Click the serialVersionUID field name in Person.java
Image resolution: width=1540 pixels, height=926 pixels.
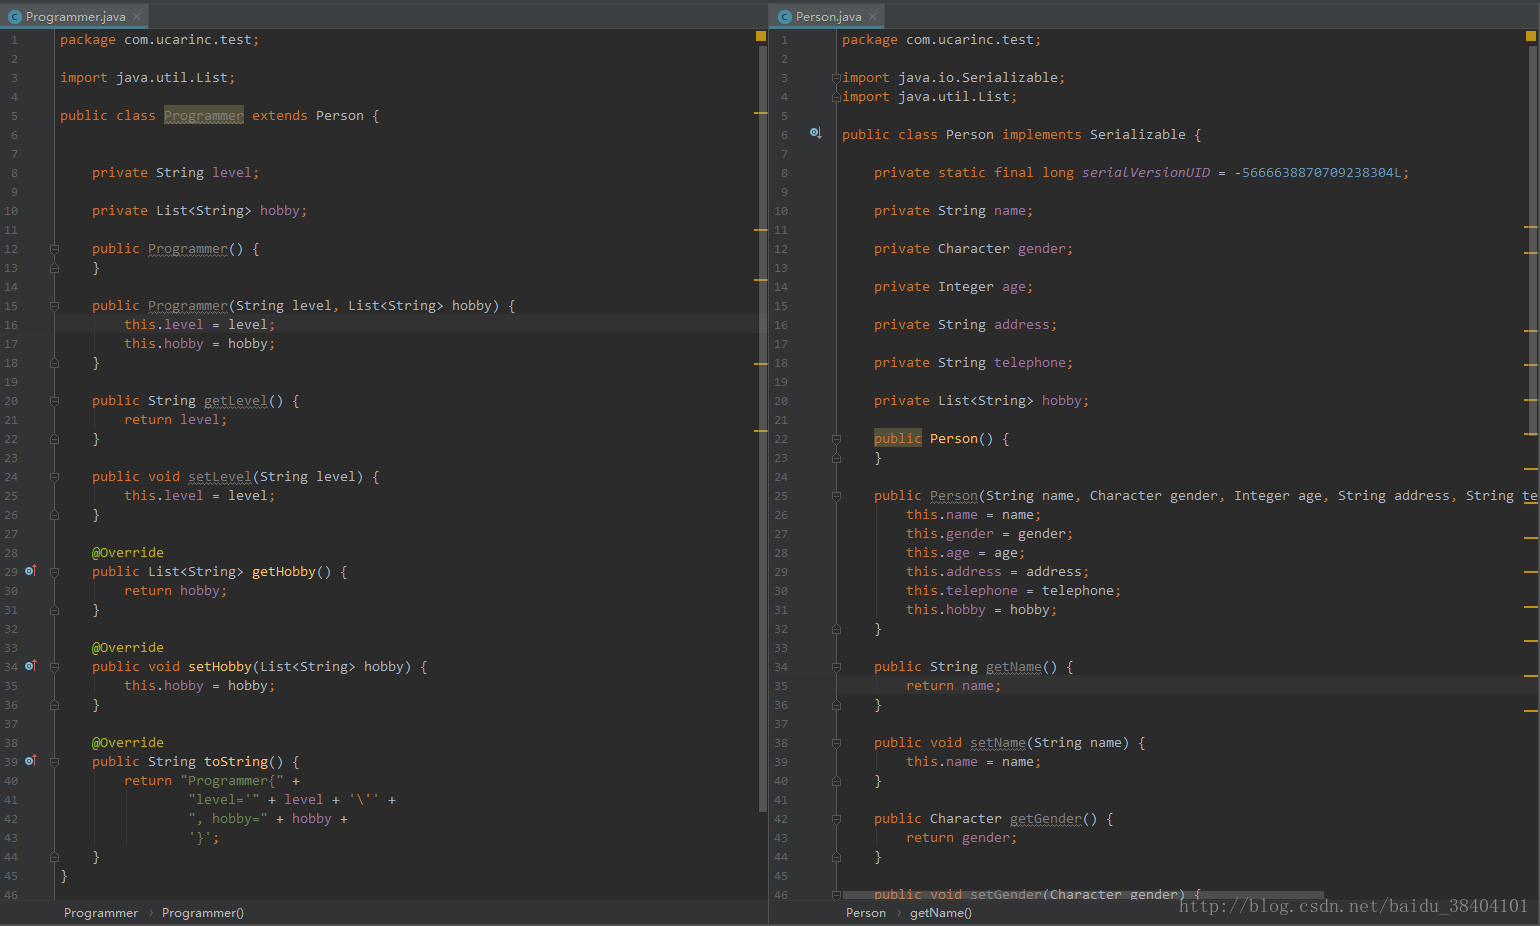(1145, 173)
